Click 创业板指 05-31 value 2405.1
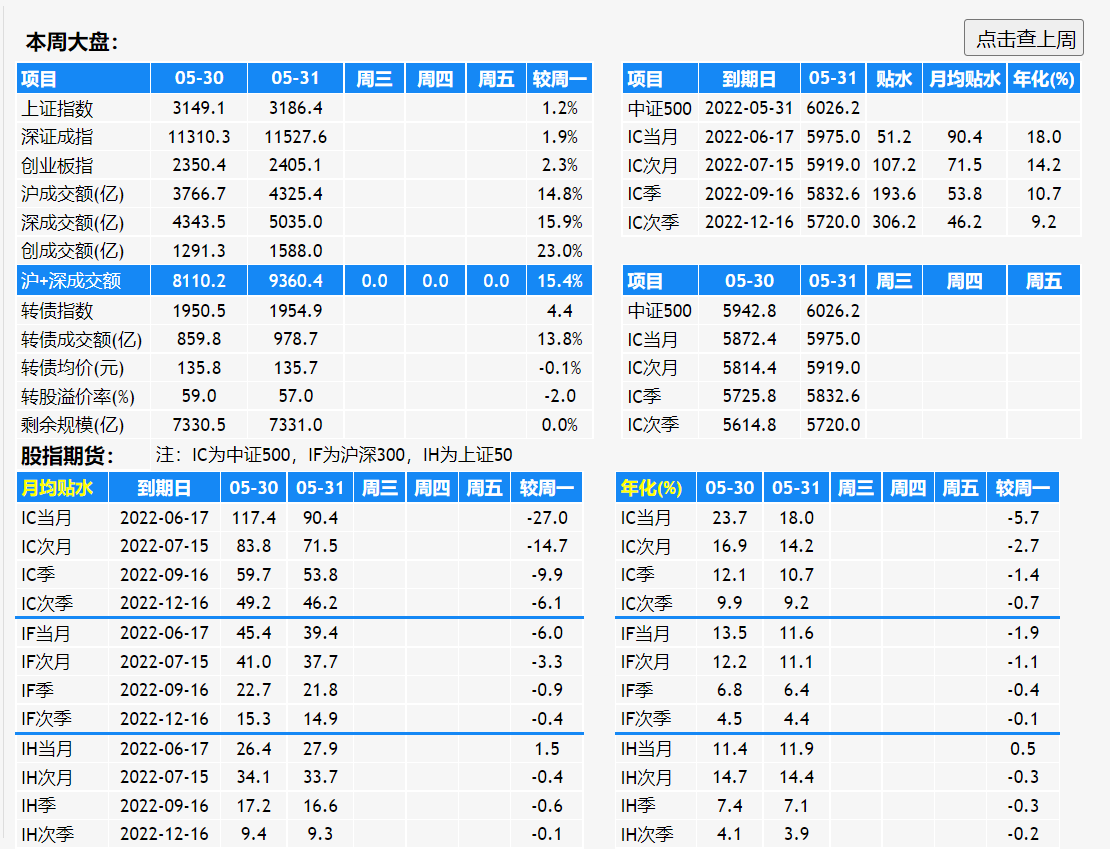The width and height of the screenshot is (1110, 849). pyautogui.click(x=295, y=165)
